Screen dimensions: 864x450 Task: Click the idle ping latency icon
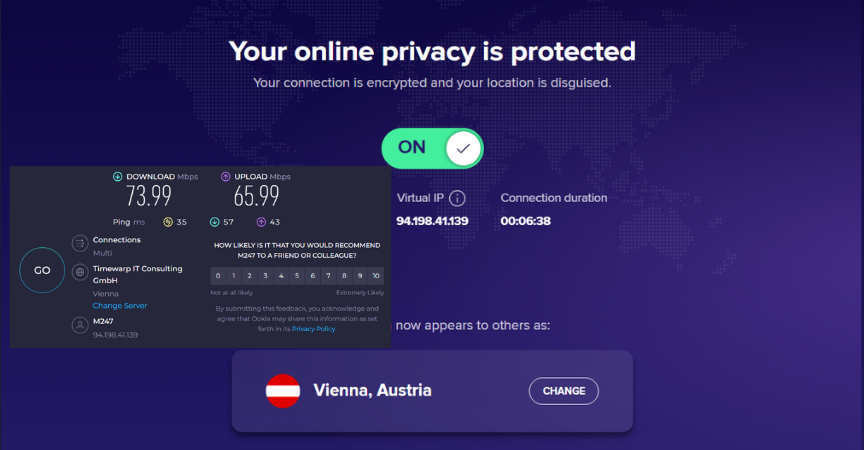pos(168,222)
